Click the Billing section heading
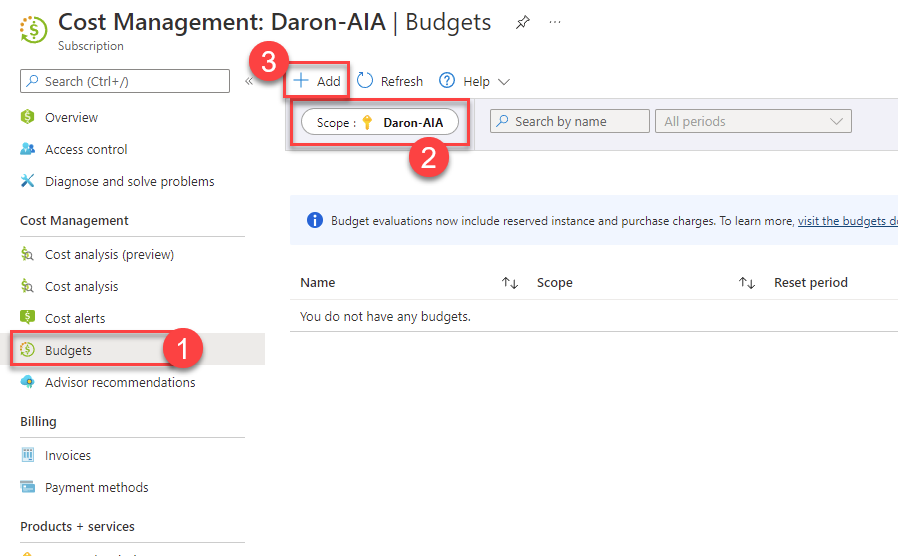 click(x=38, y=422)
